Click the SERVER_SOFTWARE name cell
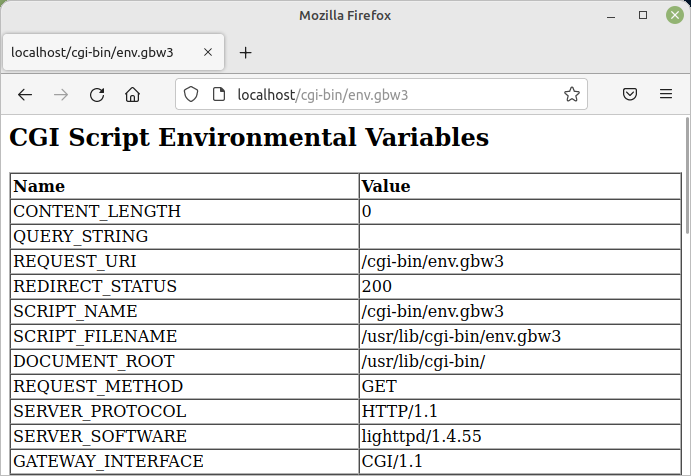The width and height of the screenshot is (691, 476). [x=100, y=436]
